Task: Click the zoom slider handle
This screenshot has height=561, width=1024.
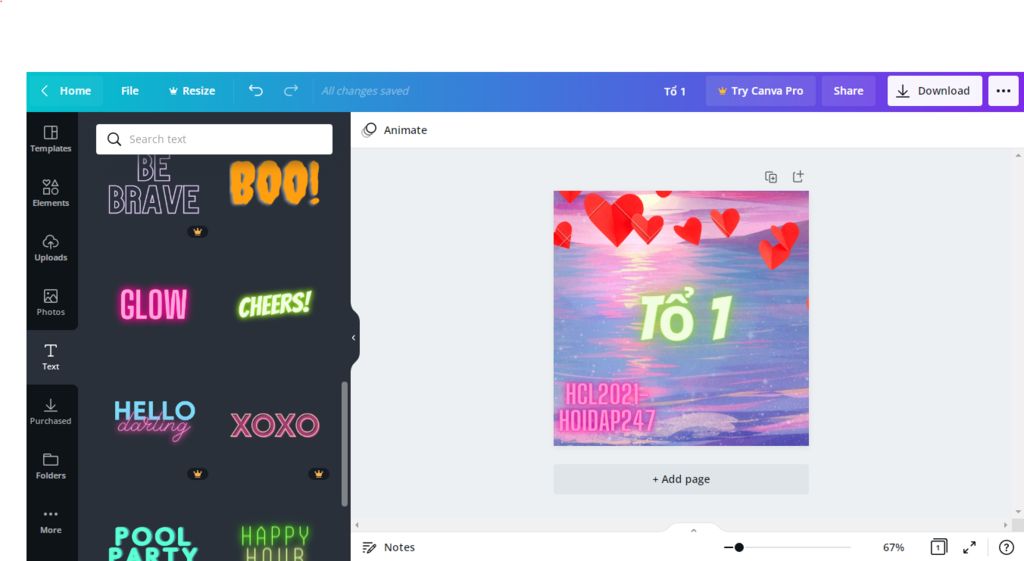Action: coord(739,547)
